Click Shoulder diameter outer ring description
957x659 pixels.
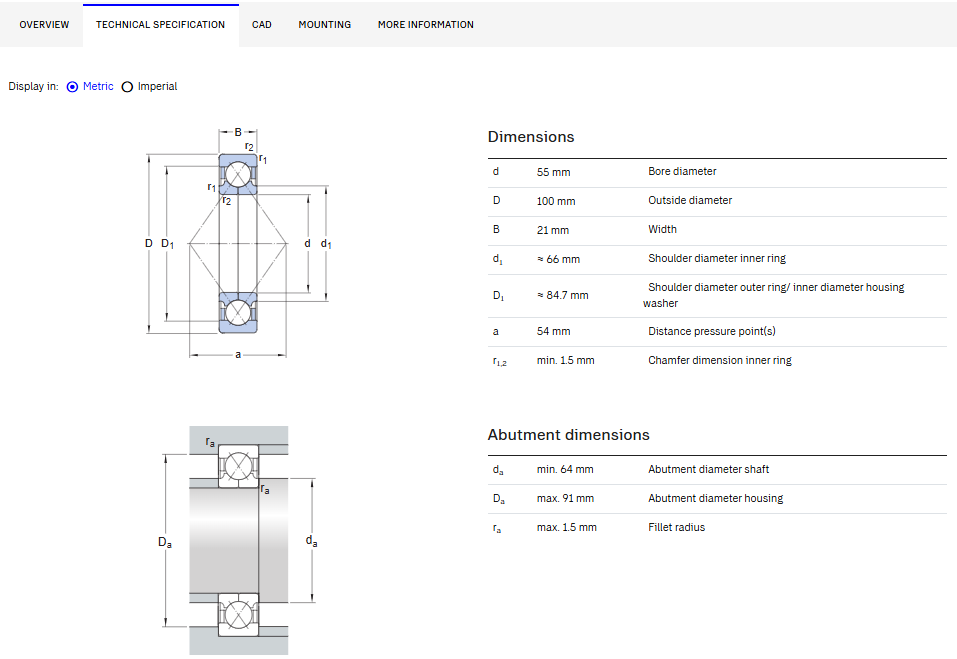coord(774,295)
